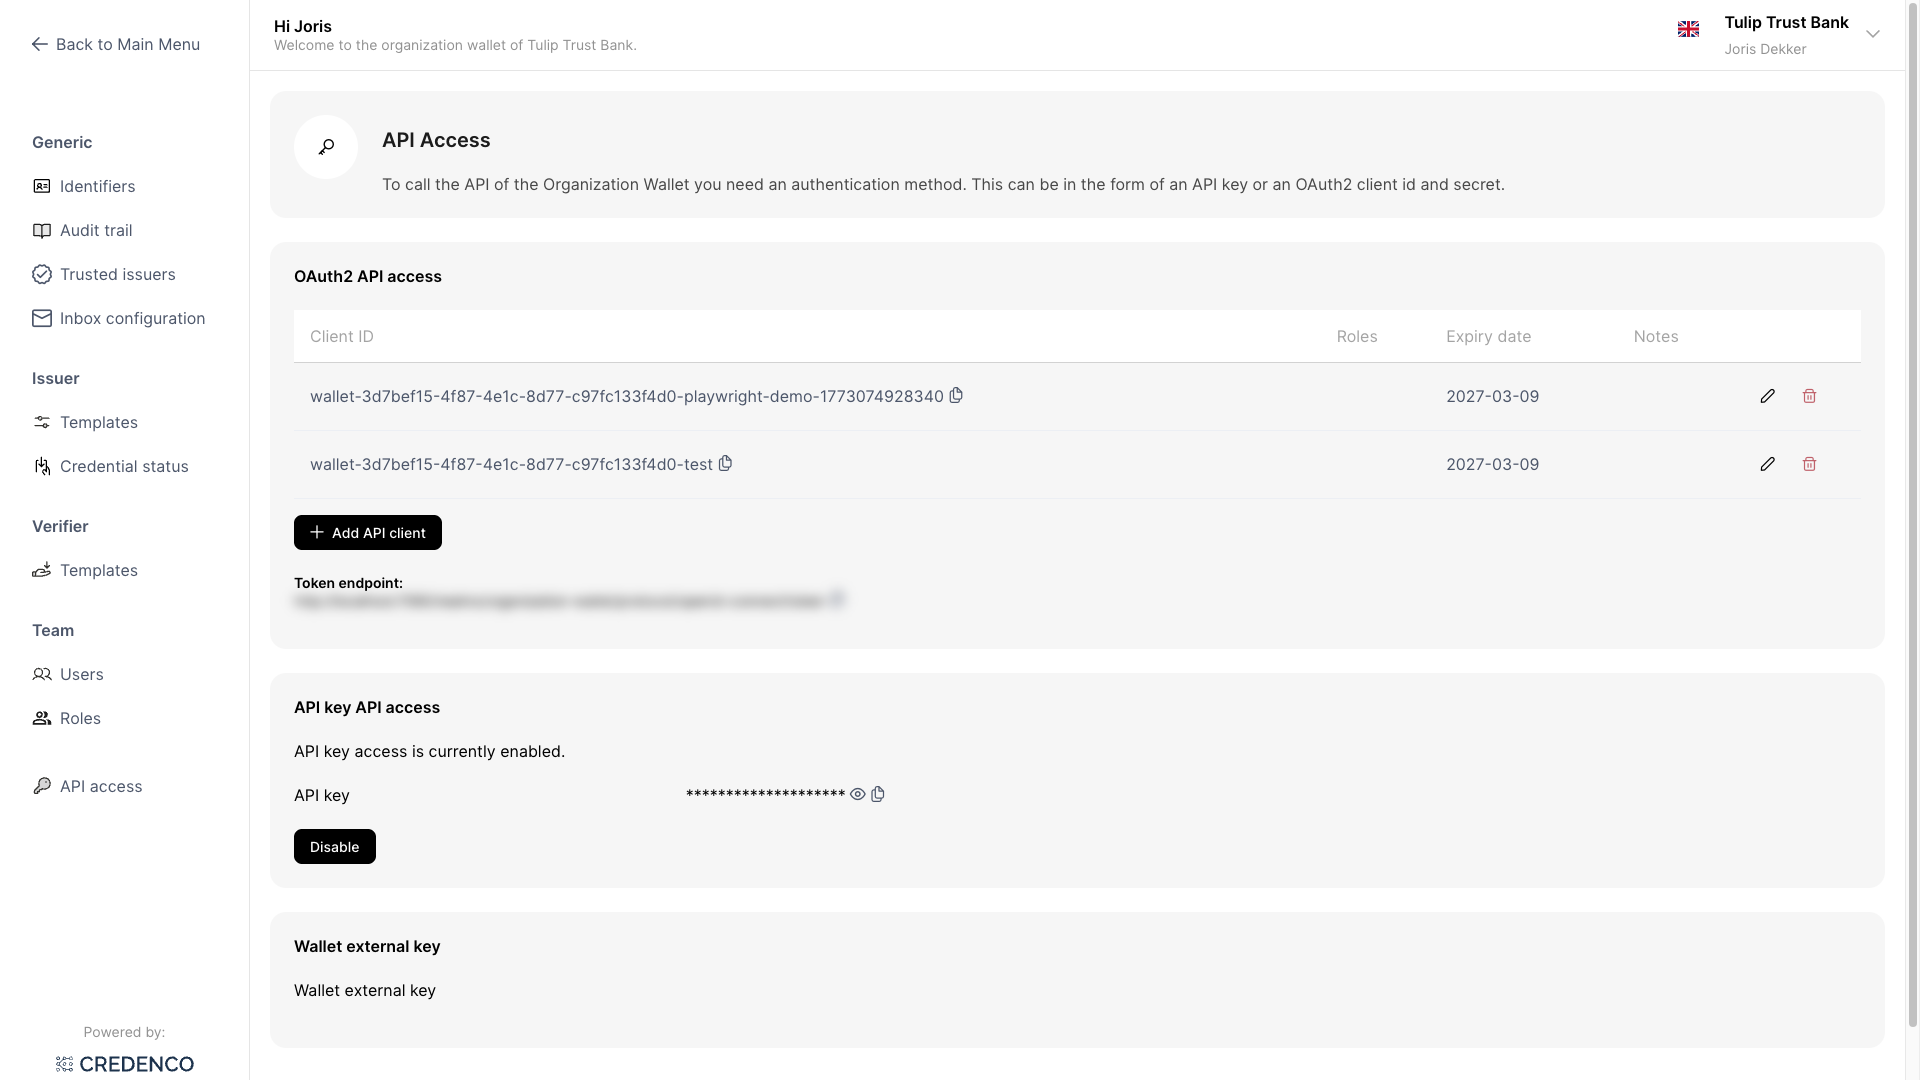Click Add API client button
This screenshot has width=1920, height=1080.
(367, 533)
